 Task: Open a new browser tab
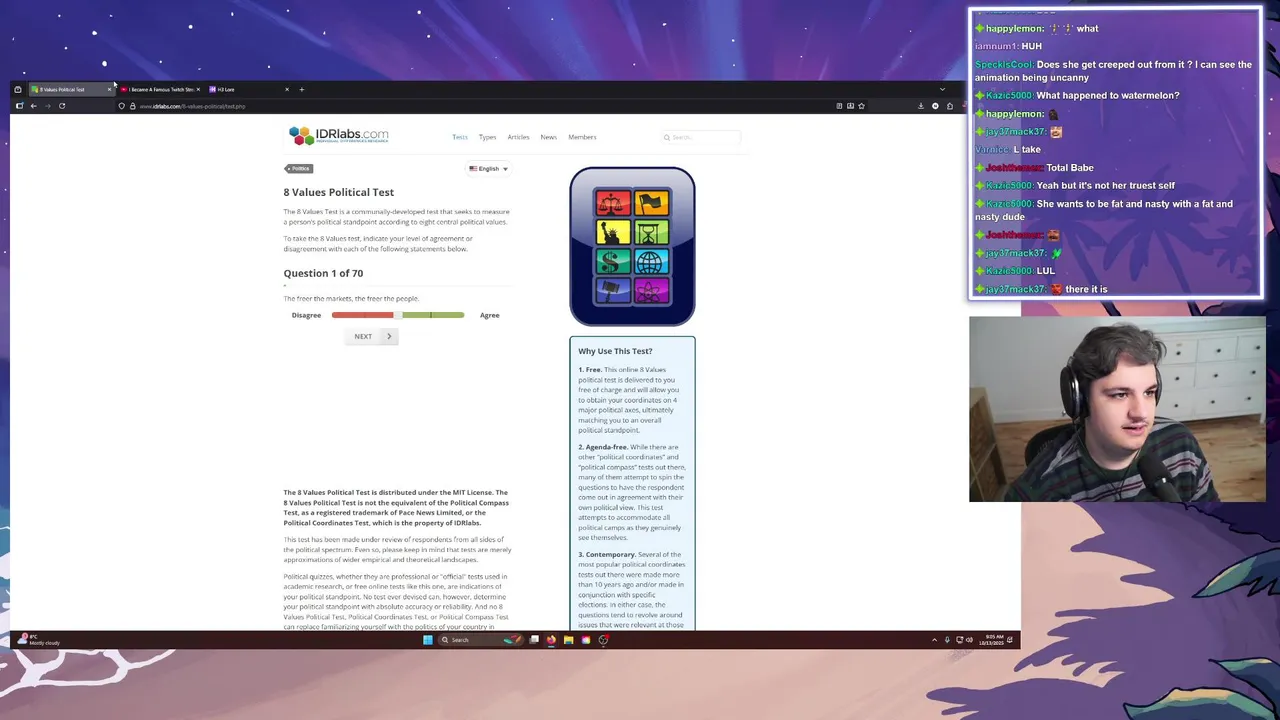[x=302, y=89]
